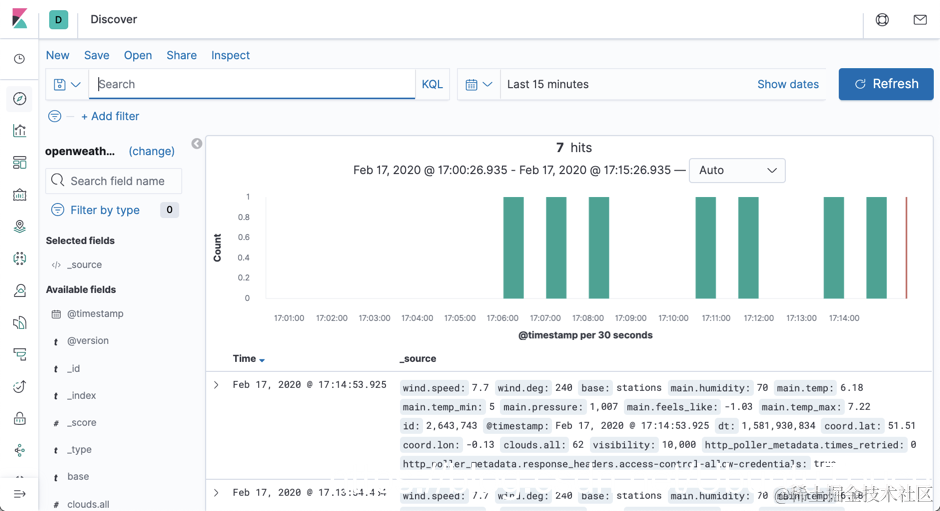
Task: Collapse the fields sidebar arrow
Action: (197, 143)
